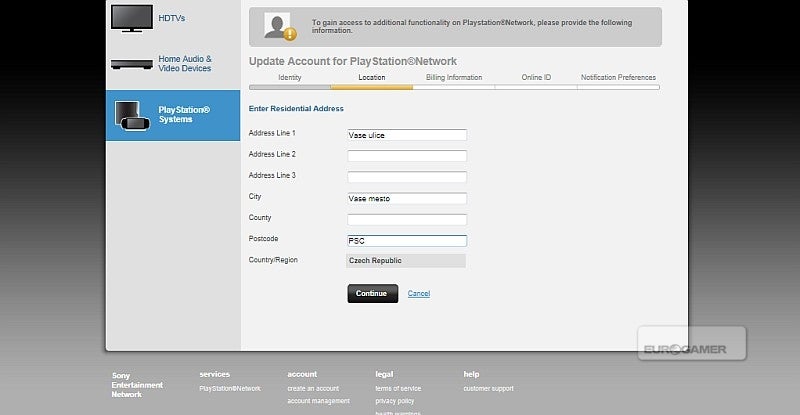Focus the Address Line 3 field
Viewport: 800px width, 415px height.
[x=407, y=177]
